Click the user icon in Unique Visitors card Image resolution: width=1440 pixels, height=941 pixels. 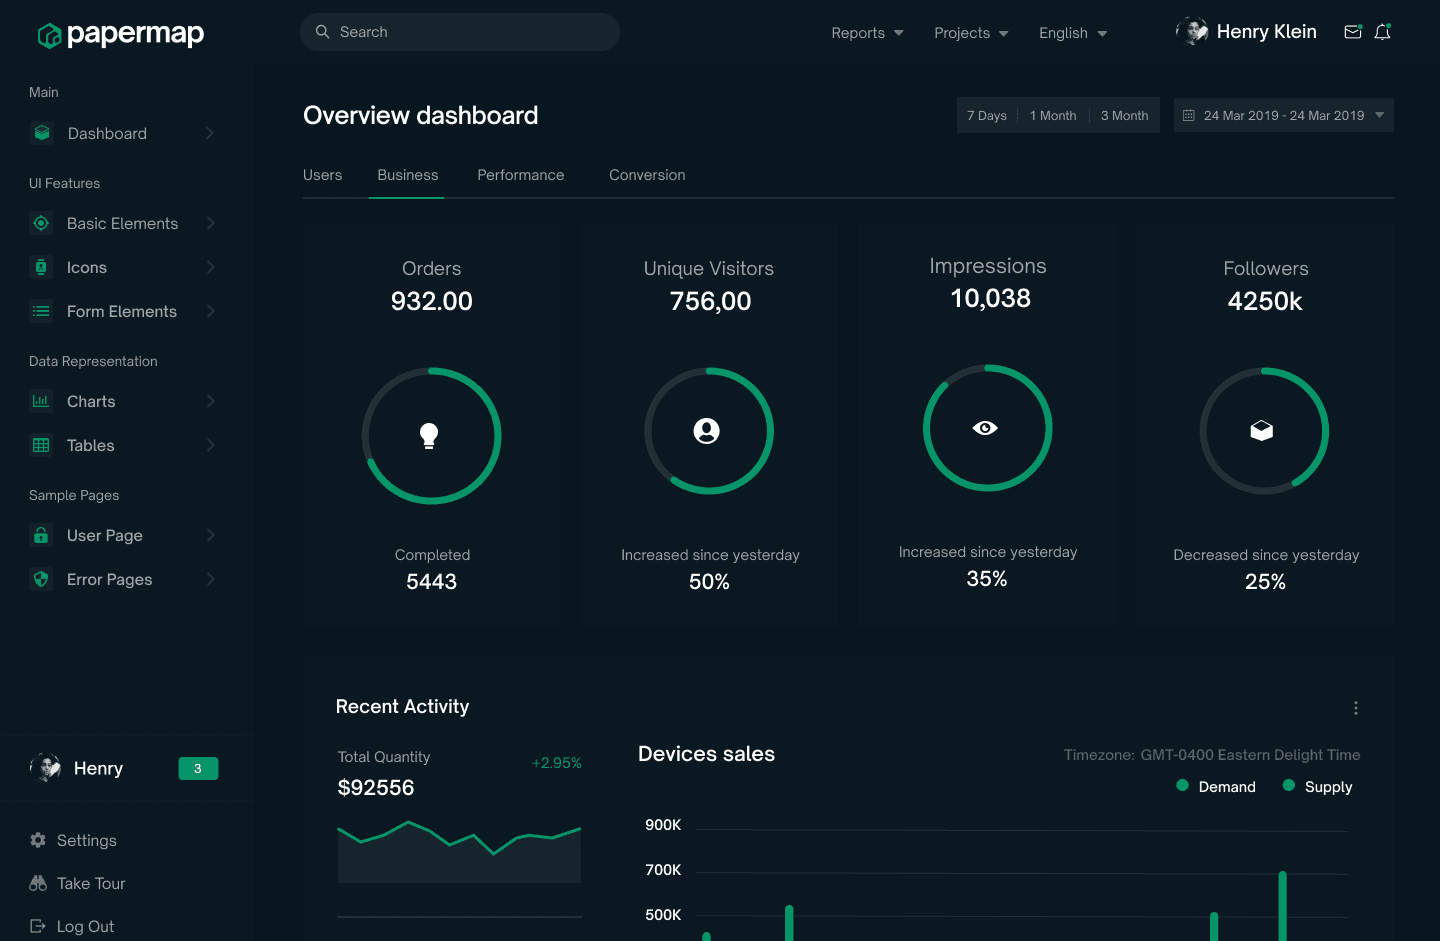coord(707,431)
